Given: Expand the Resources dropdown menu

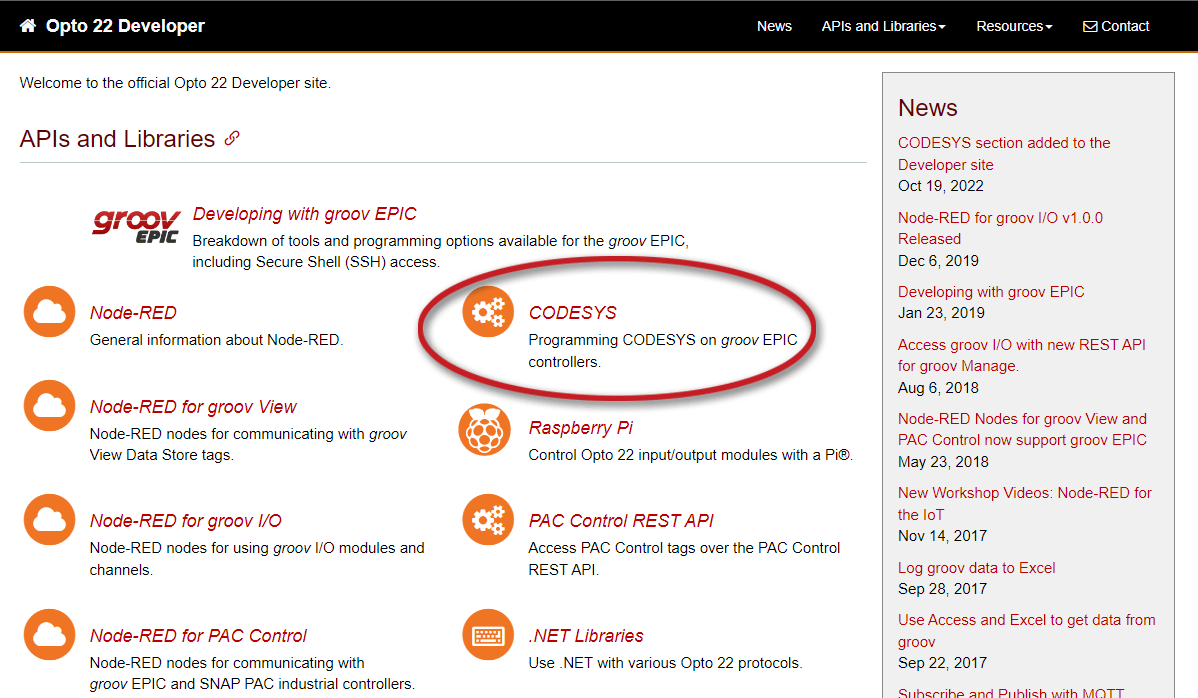Looking at the screenshot, I should pos(1014,26).
